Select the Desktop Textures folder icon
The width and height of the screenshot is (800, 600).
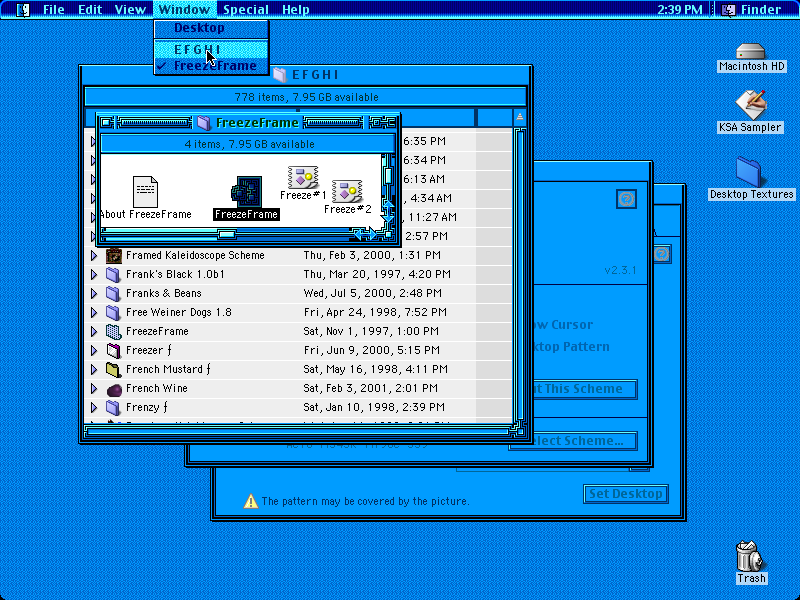[x=750, y=171]
